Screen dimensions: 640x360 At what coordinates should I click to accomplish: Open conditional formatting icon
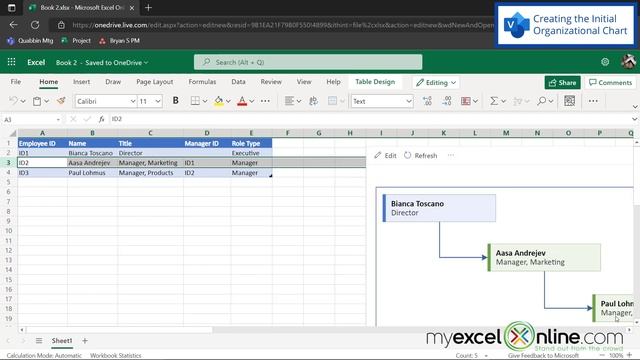[466, 101]
